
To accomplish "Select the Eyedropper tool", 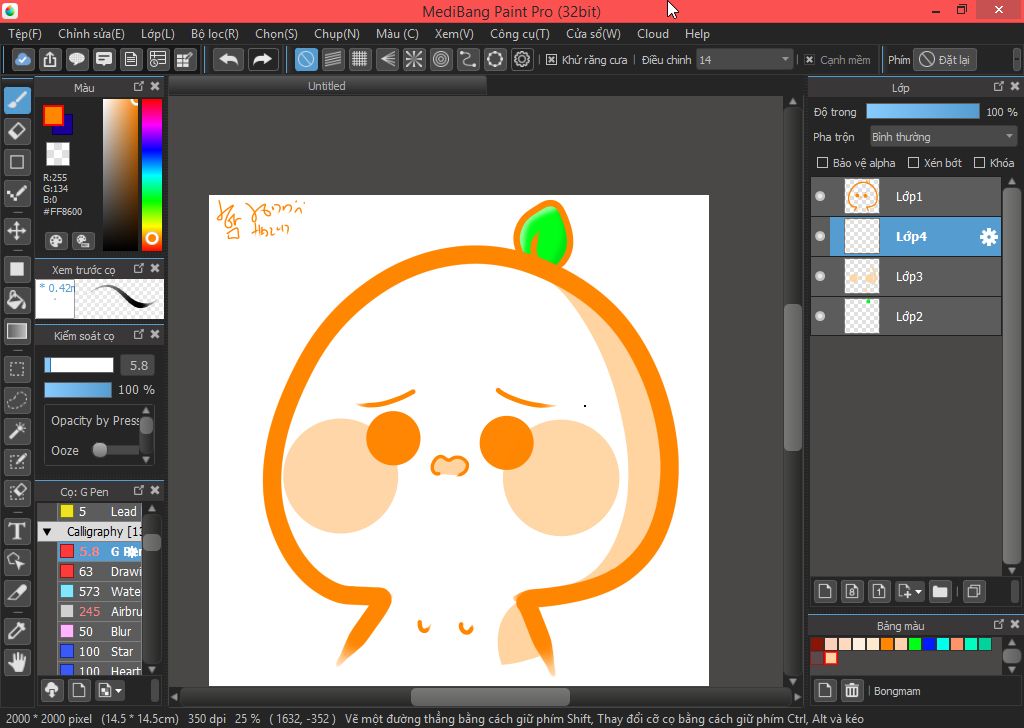I will tap(17, 630).
